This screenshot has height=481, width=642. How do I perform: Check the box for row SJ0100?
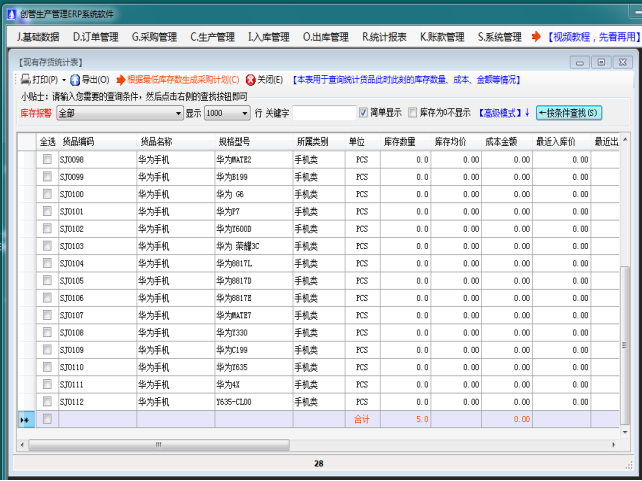(x=47, y=193)
